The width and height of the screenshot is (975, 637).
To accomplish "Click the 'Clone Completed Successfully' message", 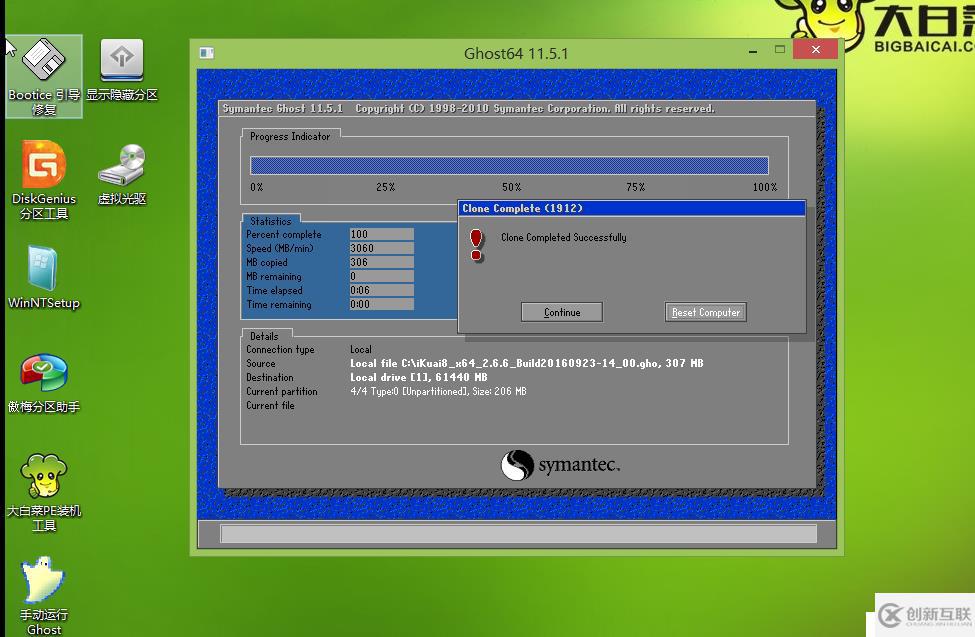I will [x=563, y=238].
